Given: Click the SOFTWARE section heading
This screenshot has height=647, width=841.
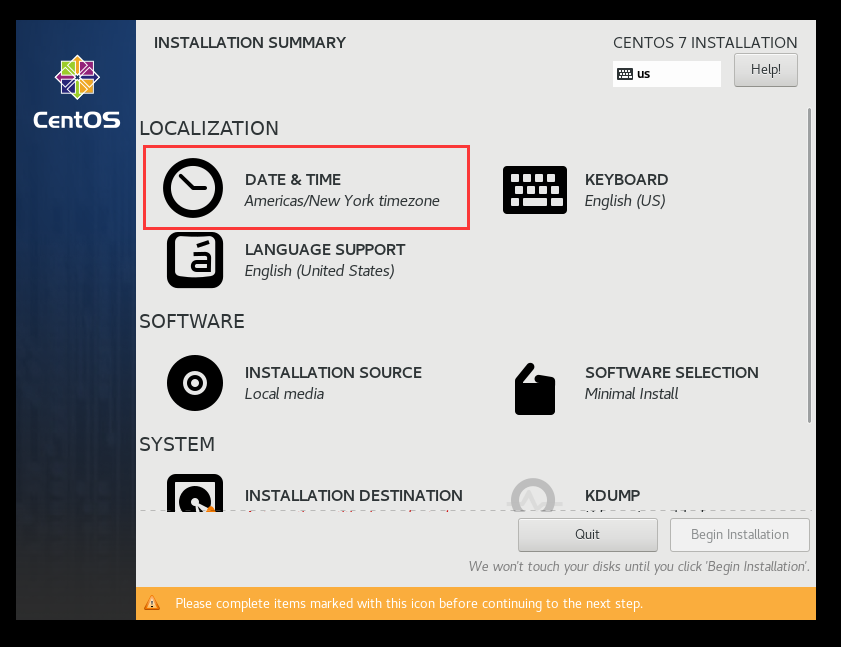Looking at the screenshot, I should [x=192, y=321].
